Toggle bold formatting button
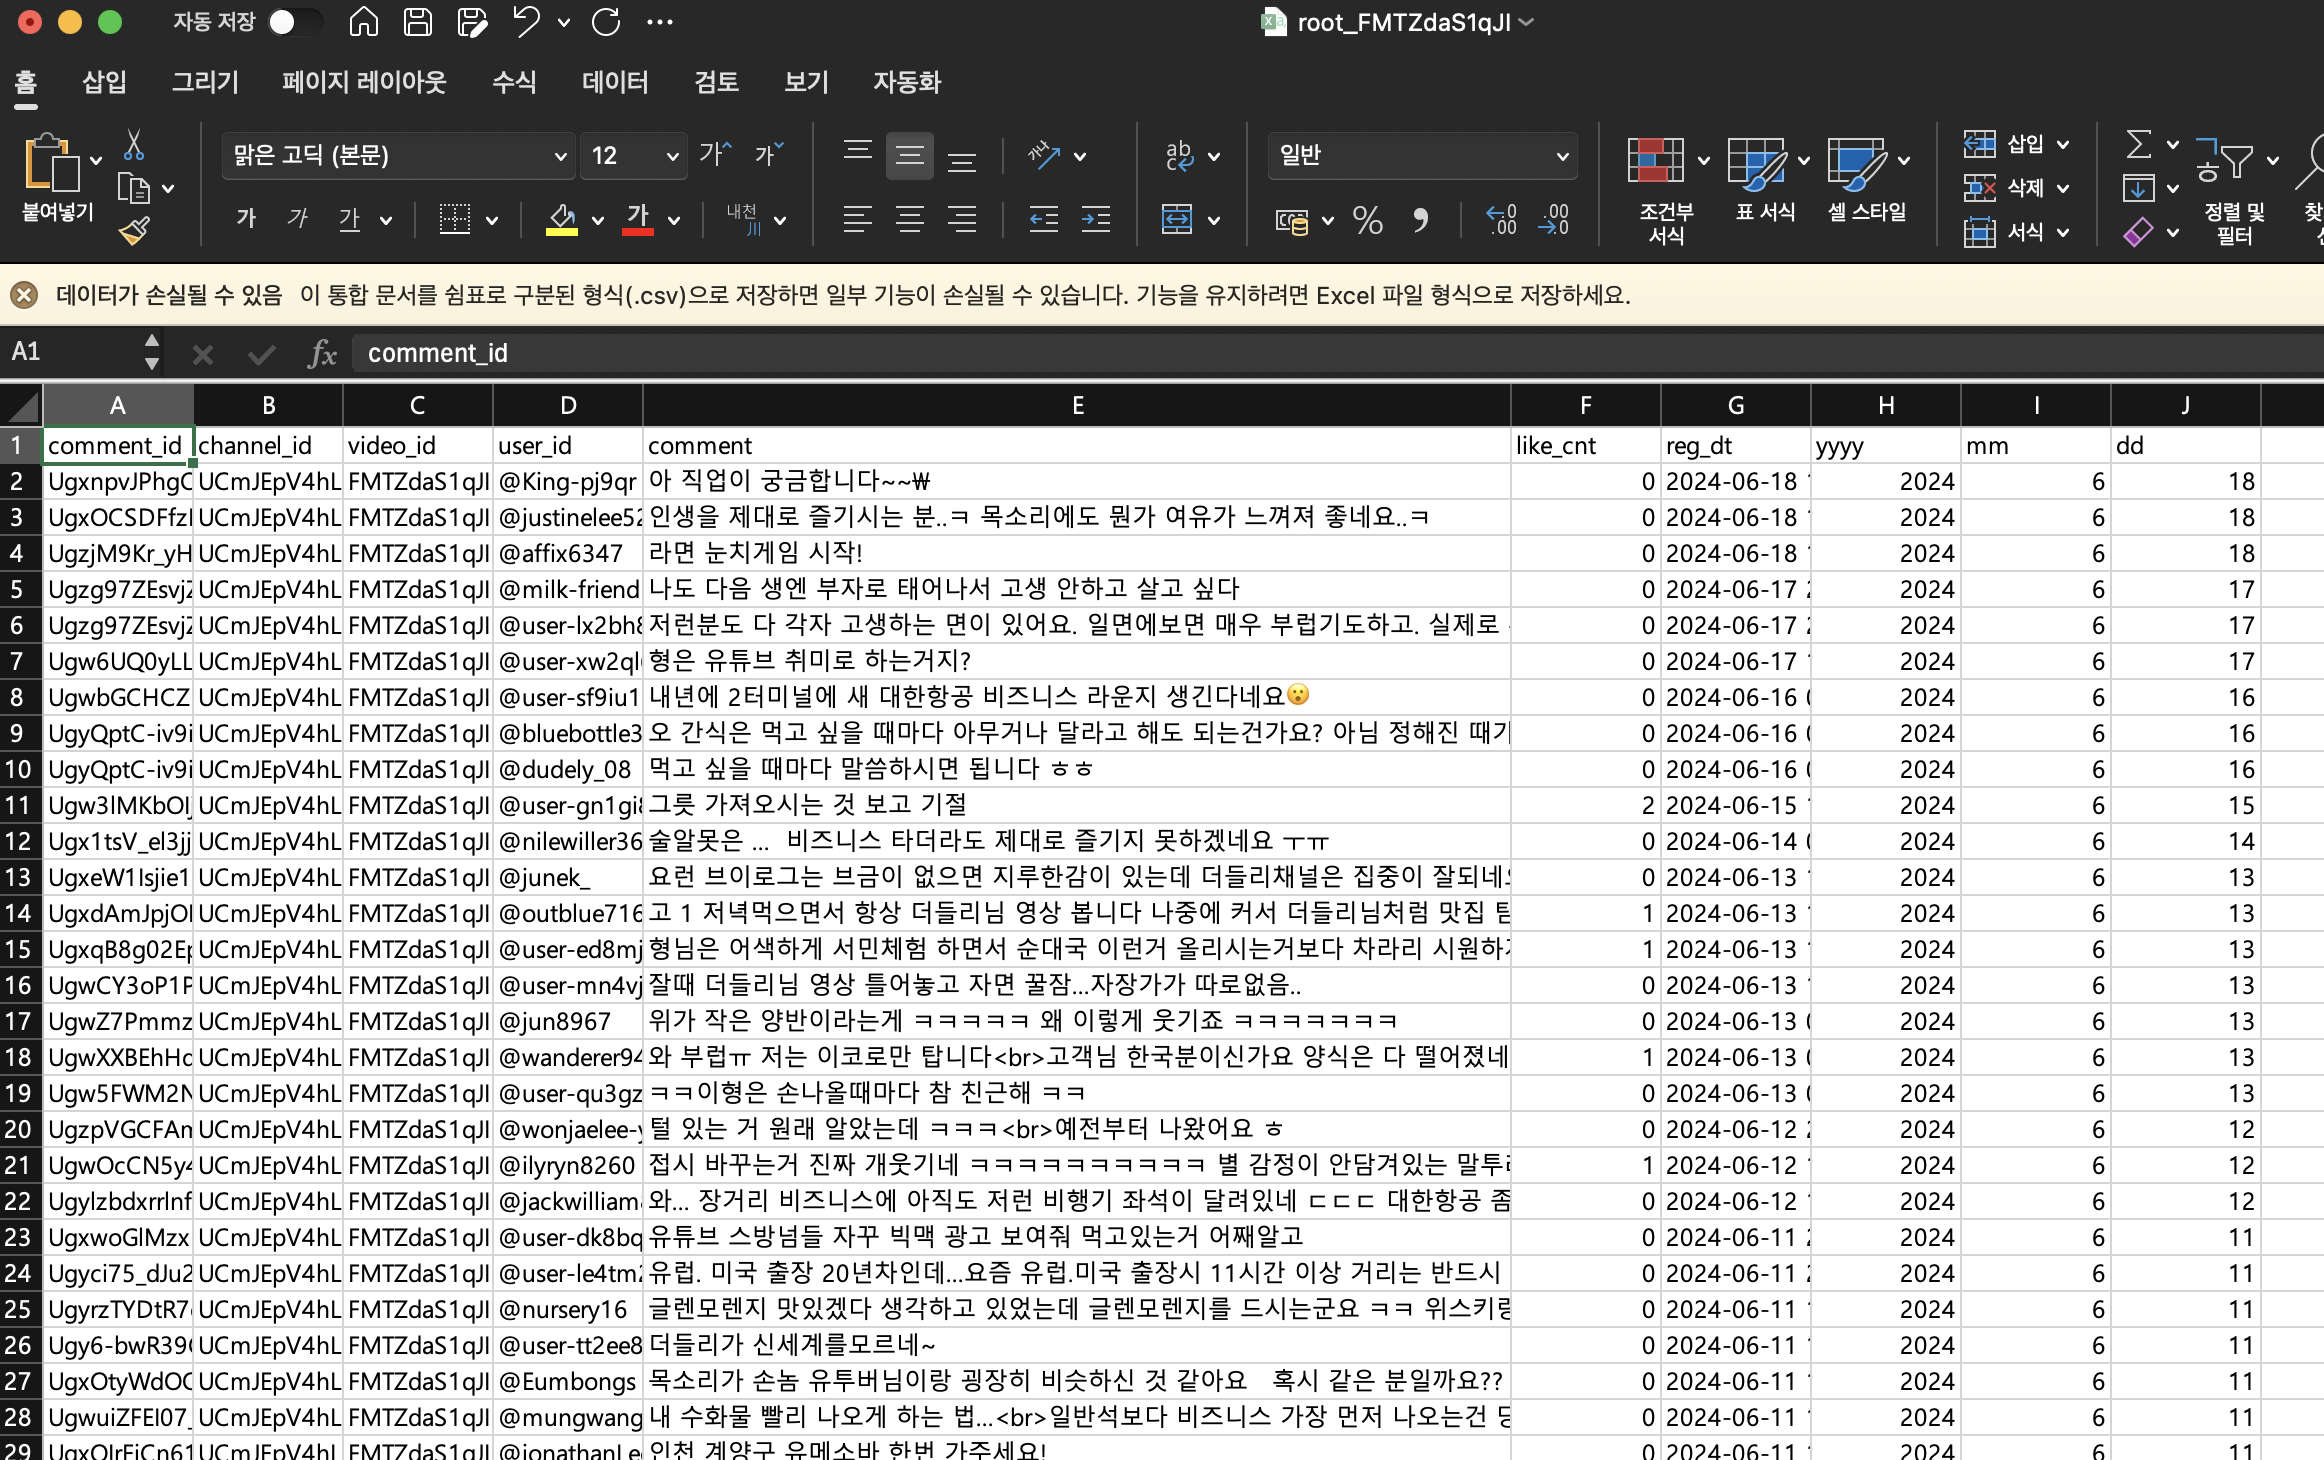This screenshot has height=1460, width=2324. click(246, 220)
